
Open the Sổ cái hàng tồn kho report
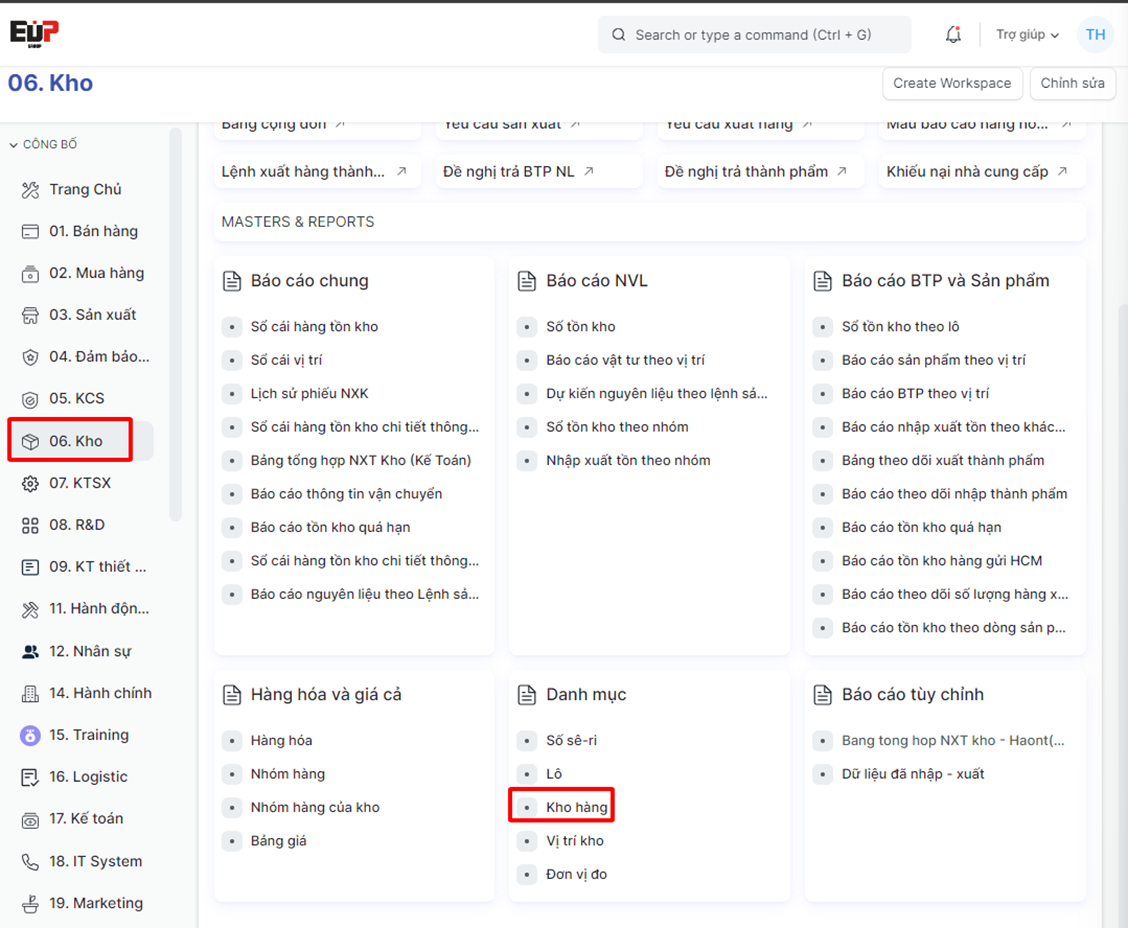pyautogui.click(x=314, y=327)
